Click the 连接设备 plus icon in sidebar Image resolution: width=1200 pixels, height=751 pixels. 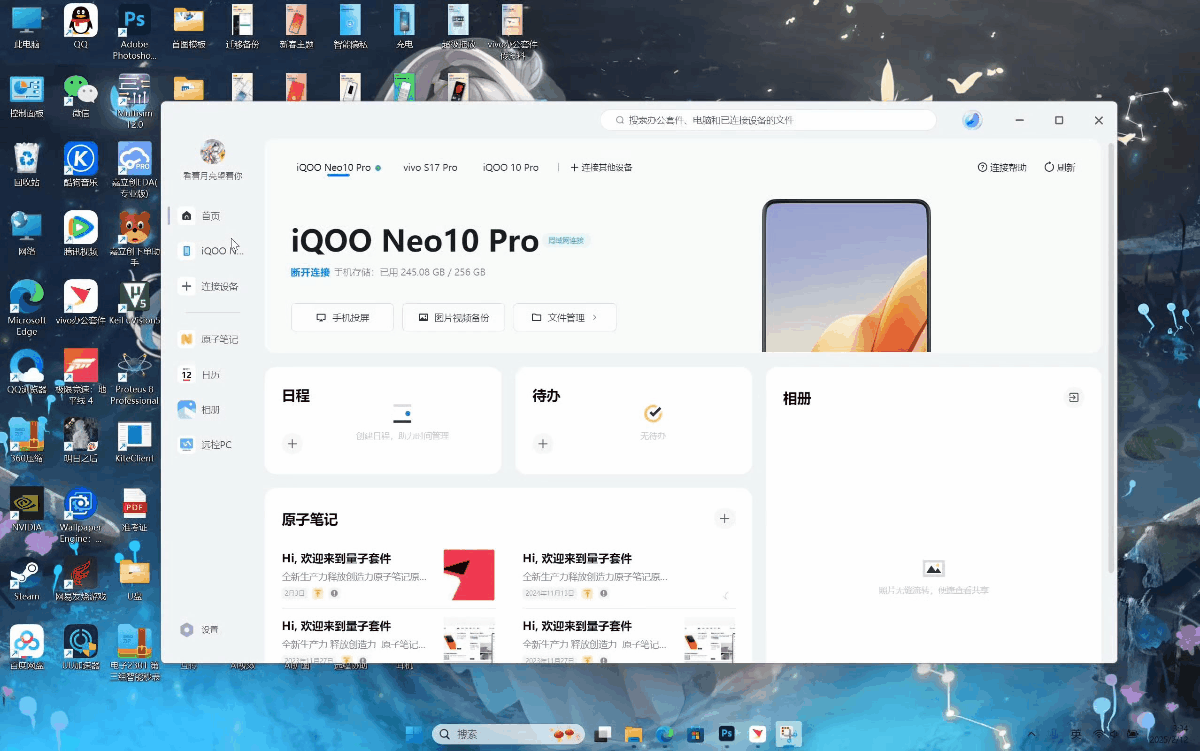point(186,286)
